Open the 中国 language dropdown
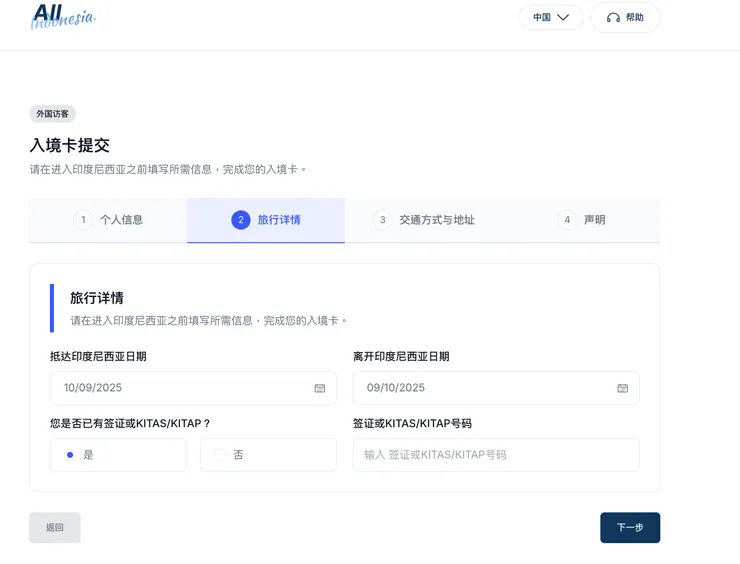Viewport: 740px width, 564px height. (551, 17)
